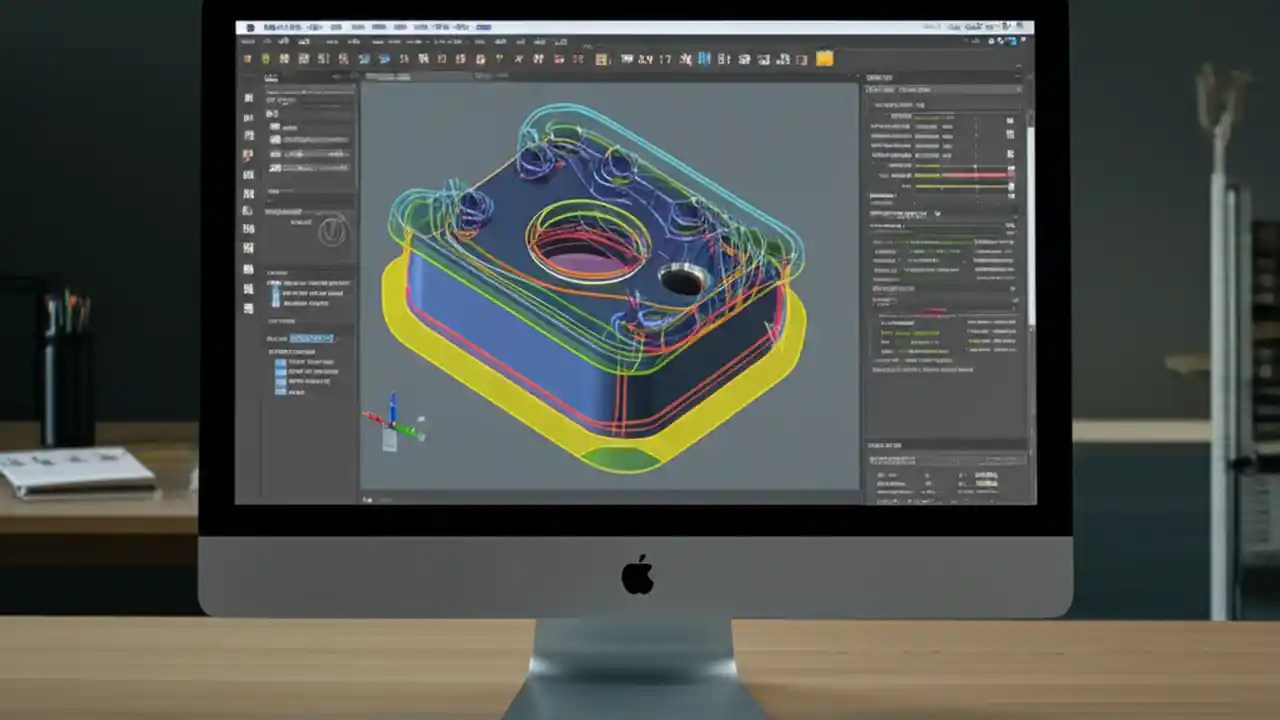Open the yellow folder icon on the toolbar
Screen dimensions: 1280x720
824,59
